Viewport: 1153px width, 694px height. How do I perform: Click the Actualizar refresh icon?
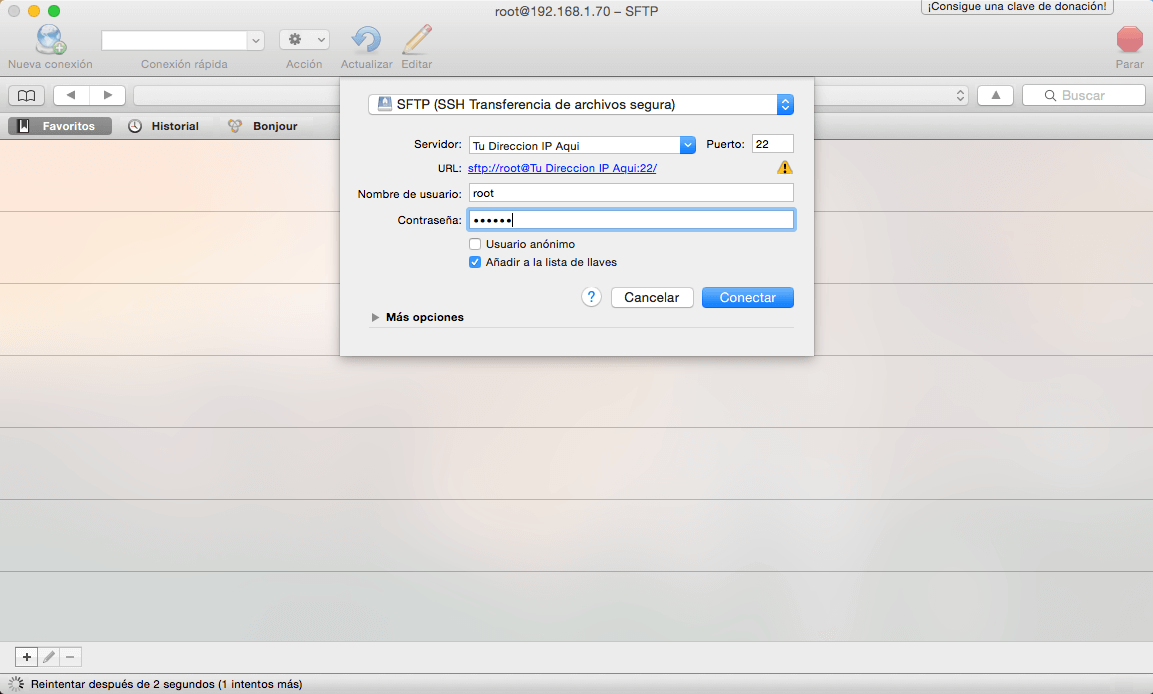366,40
